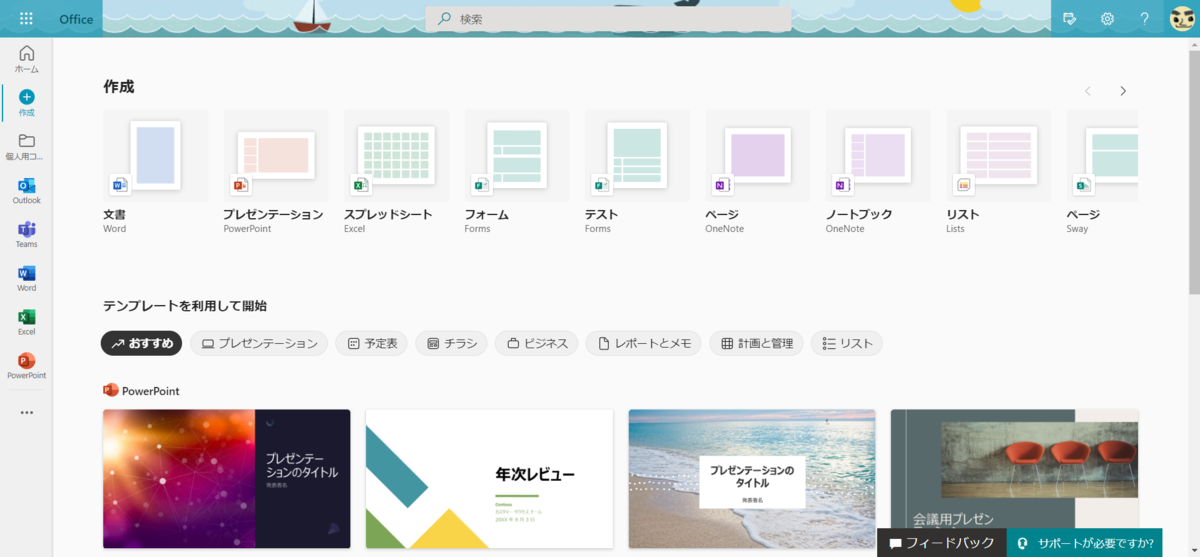The width and height of the screenshot is (1200, 557).
Task: Click the Office title link
Action: 76,19
